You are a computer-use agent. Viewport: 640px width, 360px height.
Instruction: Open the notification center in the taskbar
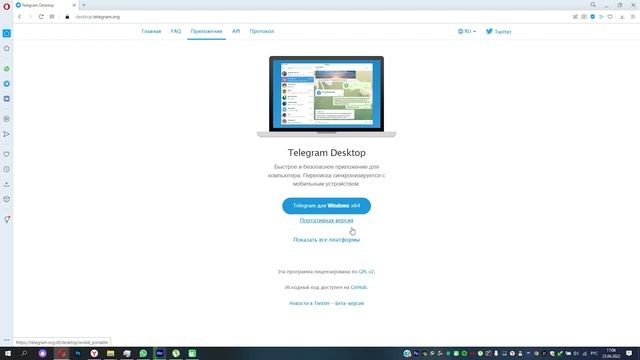point(629,353)
